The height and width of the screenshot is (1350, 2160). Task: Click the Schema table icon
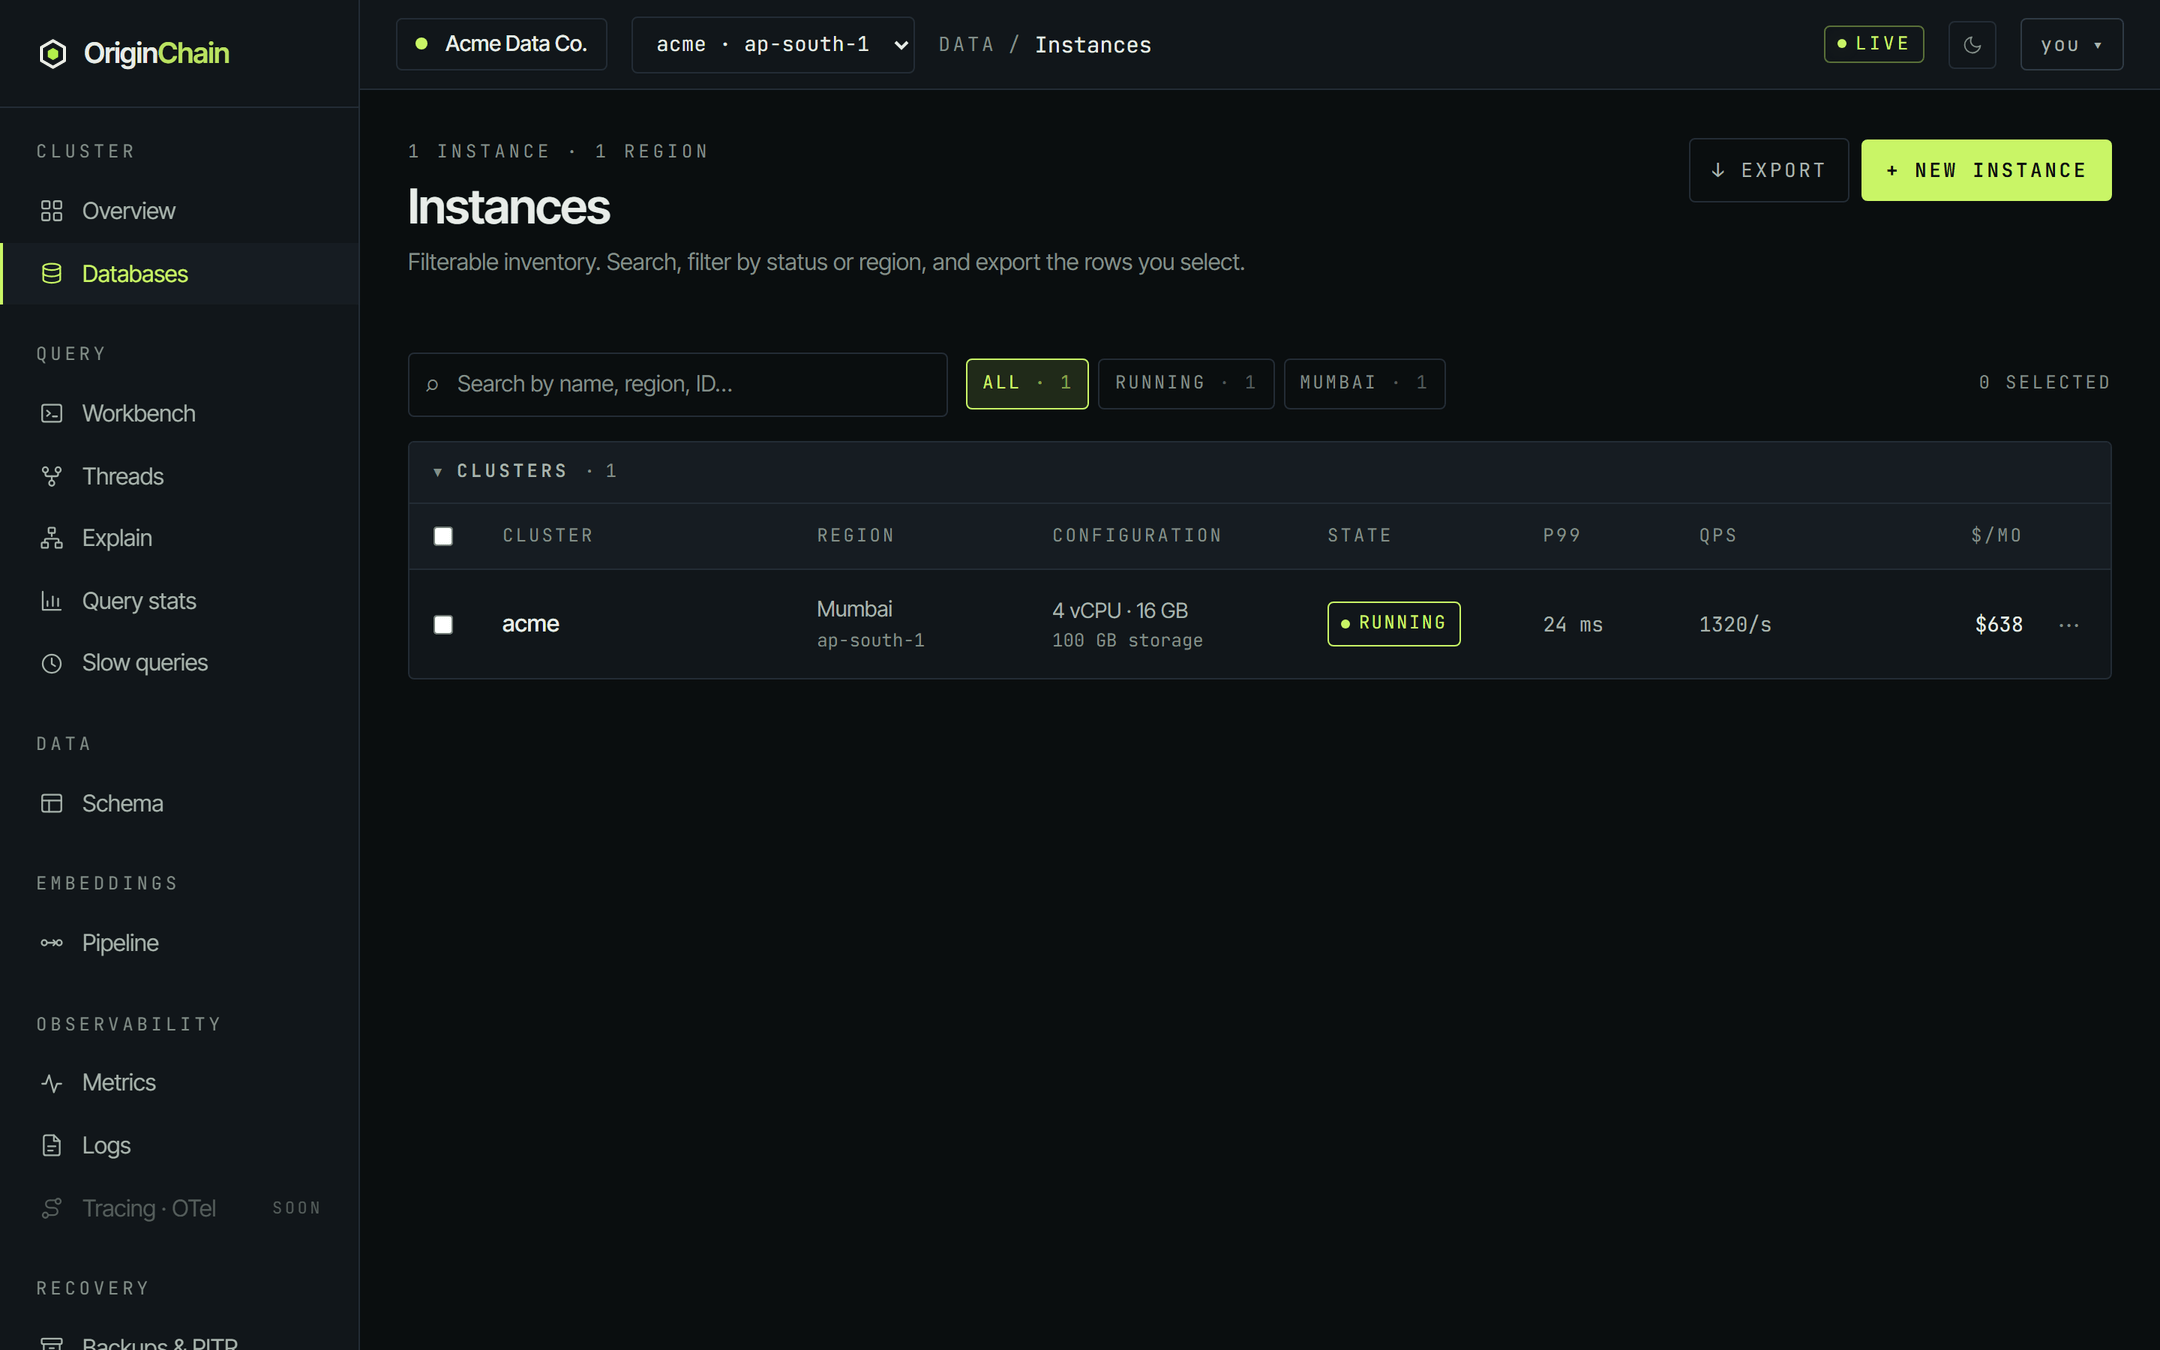[52, 803]
